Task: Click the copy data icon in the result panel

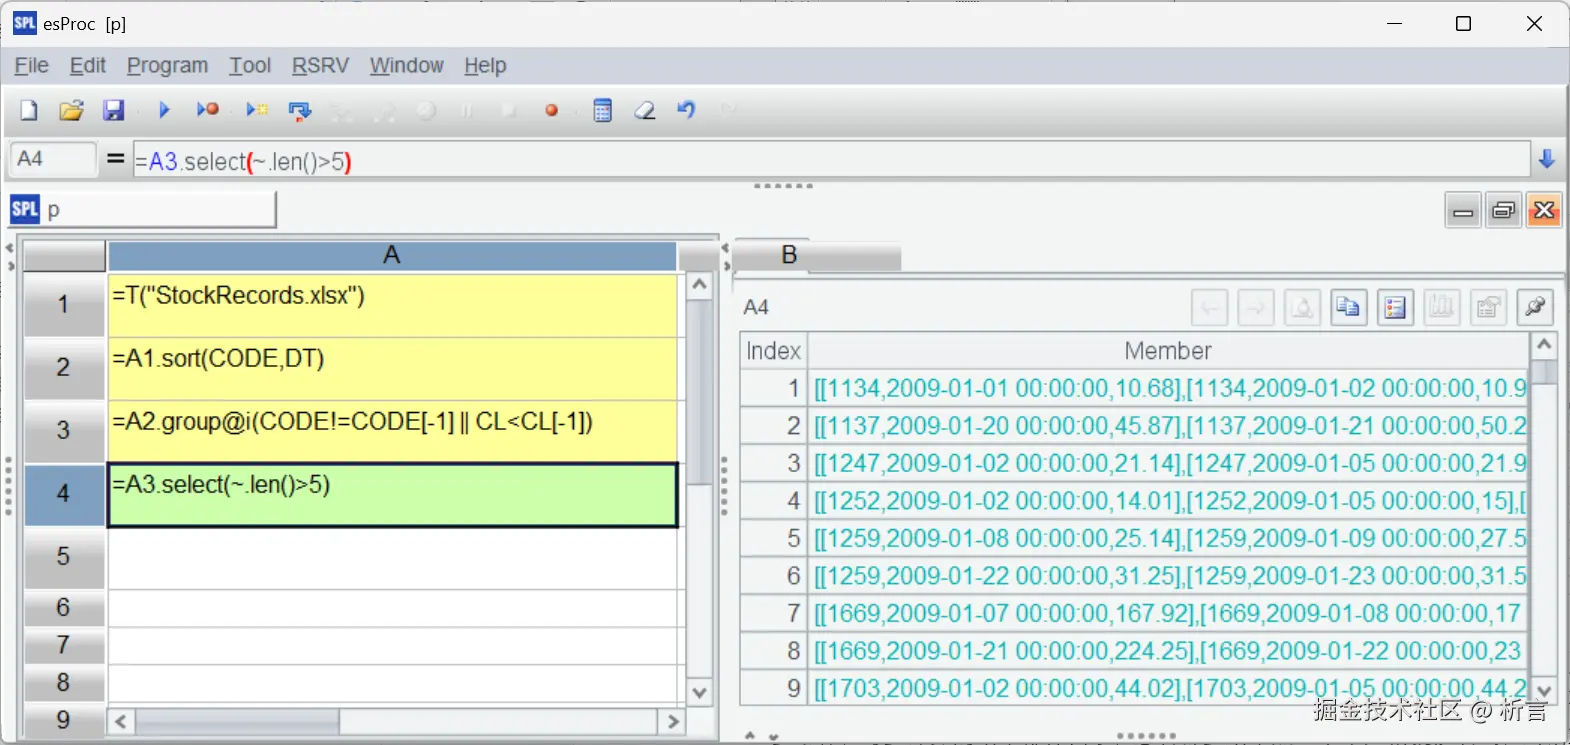Action: (x=1348, y=307)
